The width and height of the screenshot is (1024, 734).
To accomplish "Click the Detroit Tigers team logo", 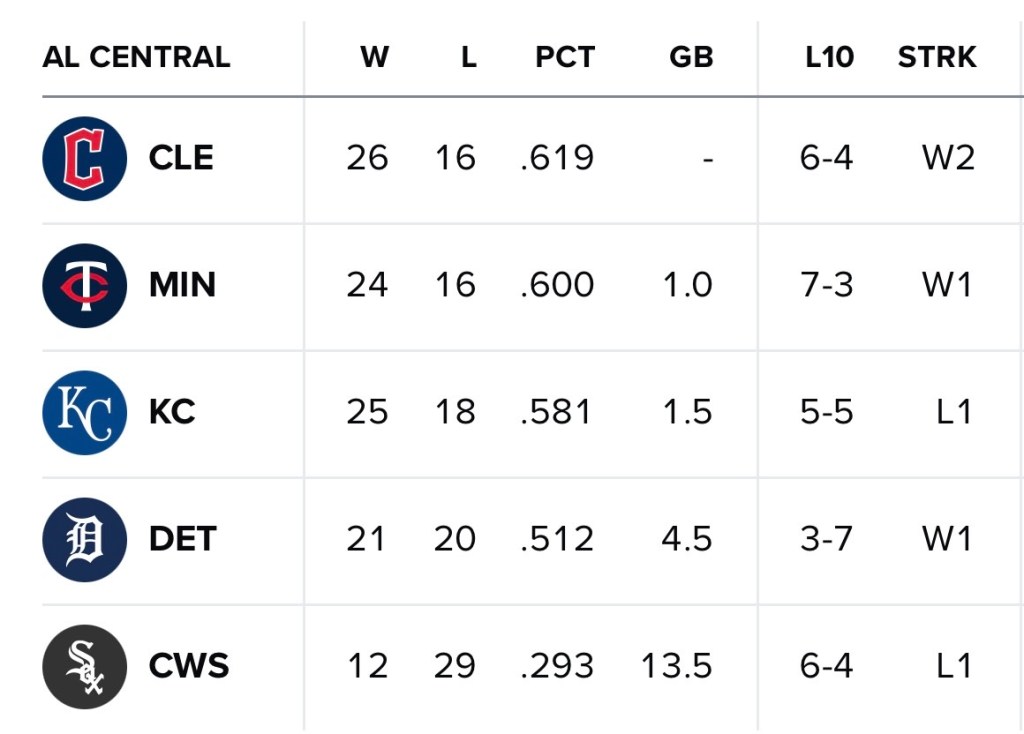I will [x=84, y=539].
